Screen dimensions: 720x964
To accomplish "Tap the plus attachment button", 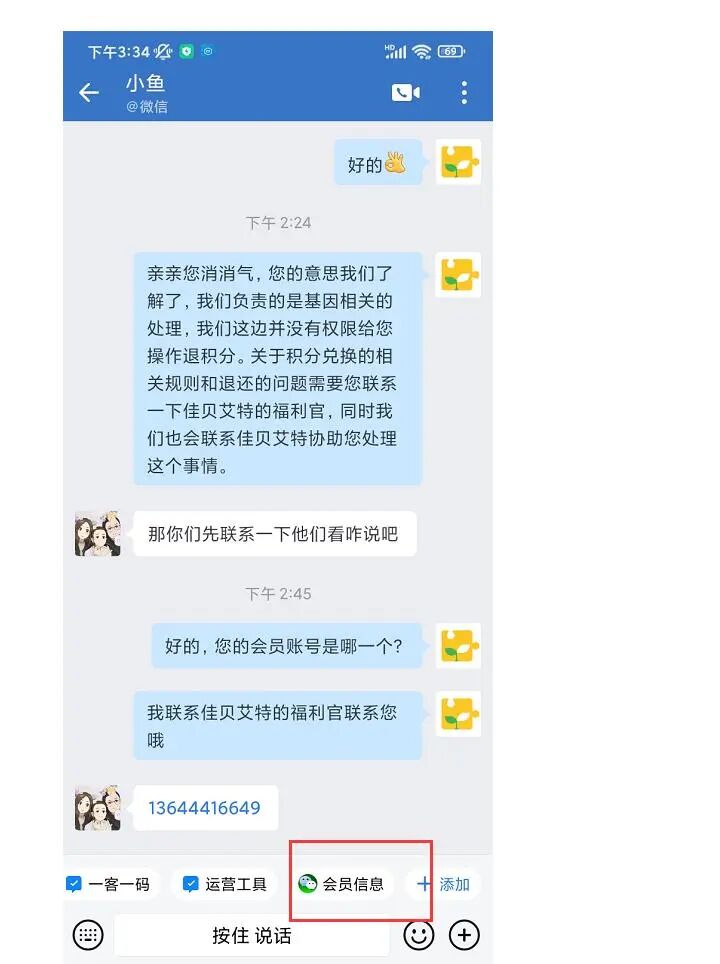I will pos(464,935).
